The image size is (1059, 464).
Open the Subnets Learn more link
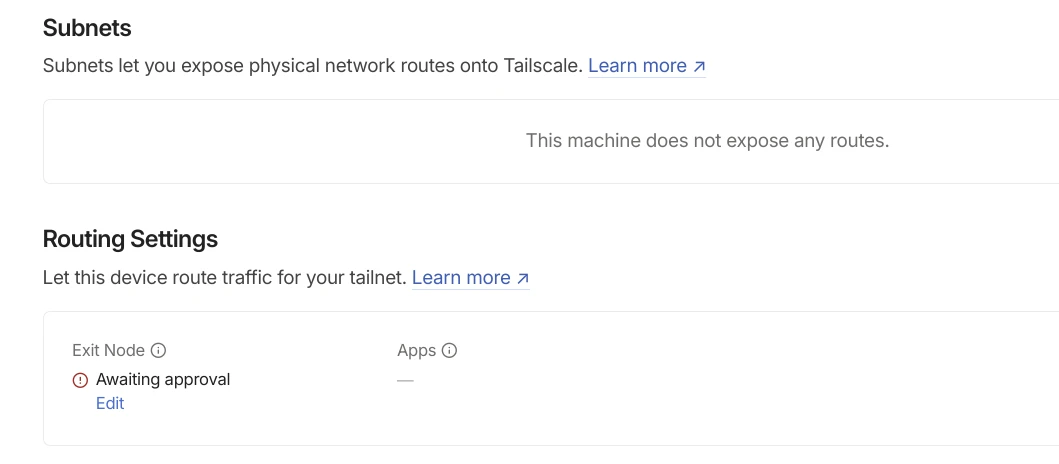click(637, 66)
